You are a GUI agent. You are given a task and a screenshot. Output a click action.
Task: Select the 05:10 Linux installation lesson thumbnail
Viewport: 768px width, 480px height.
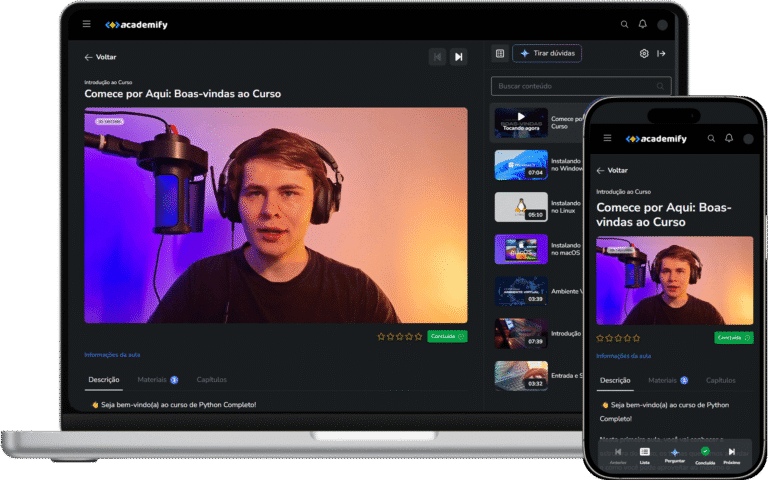click(x=521, y=206)
